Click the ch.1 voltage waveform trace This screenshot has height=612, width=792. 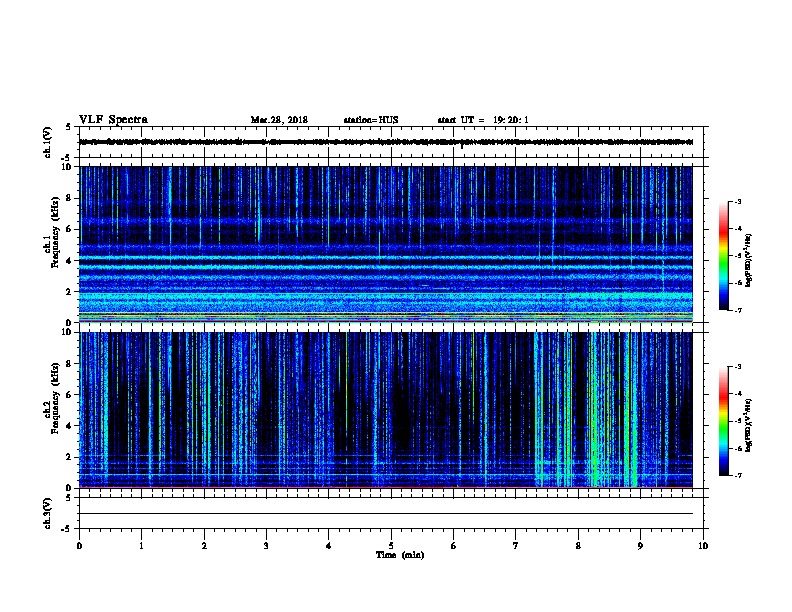[386, 142]
